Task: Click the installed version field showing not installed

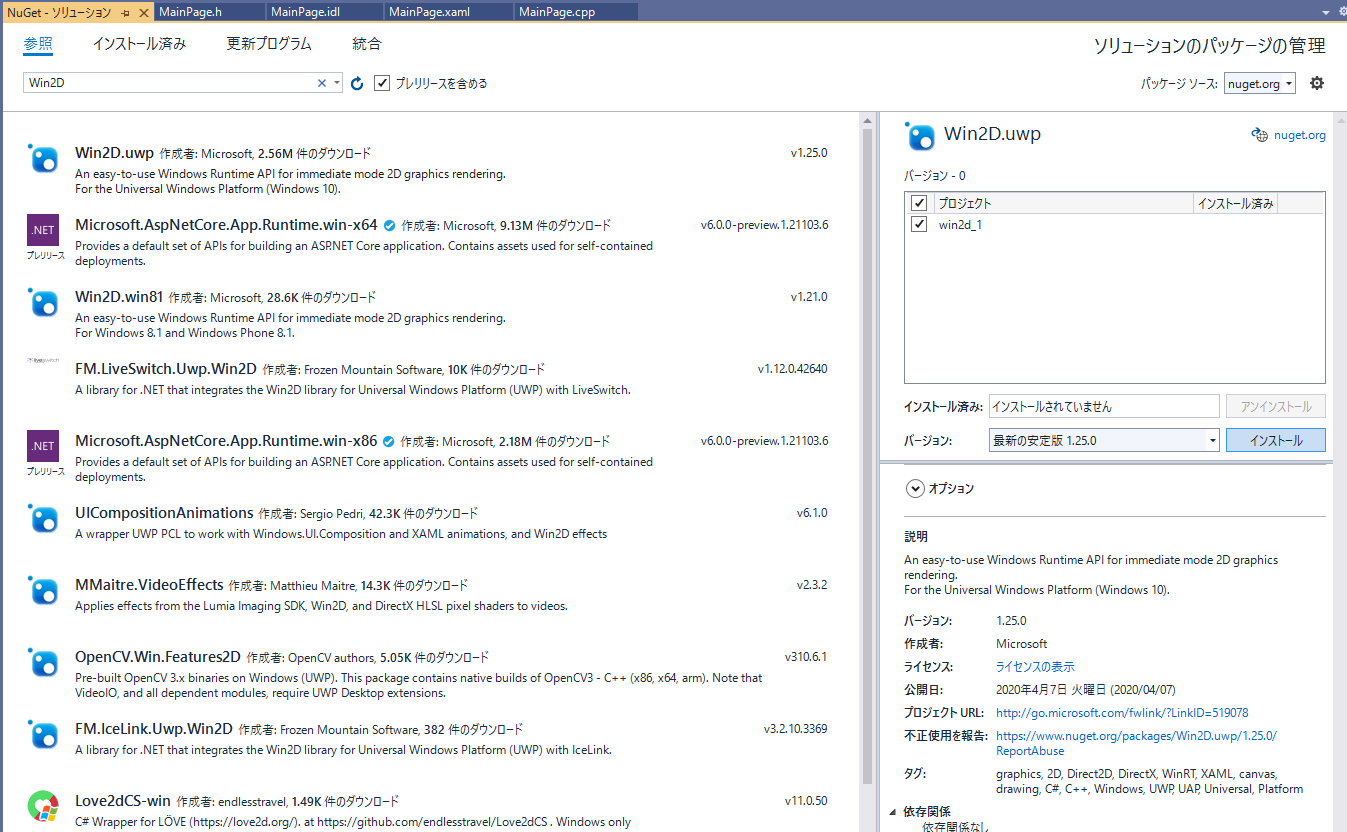Action: click(x=1104, y=406)
